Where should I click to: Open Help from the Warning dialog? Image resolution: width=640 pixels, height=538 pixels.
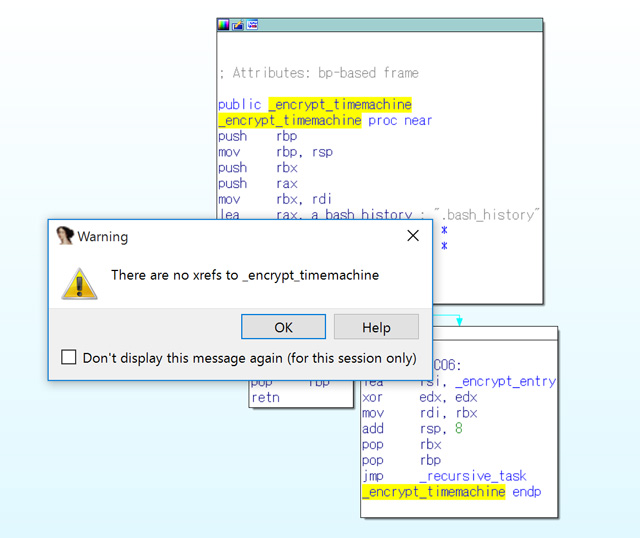pos(376,327)
